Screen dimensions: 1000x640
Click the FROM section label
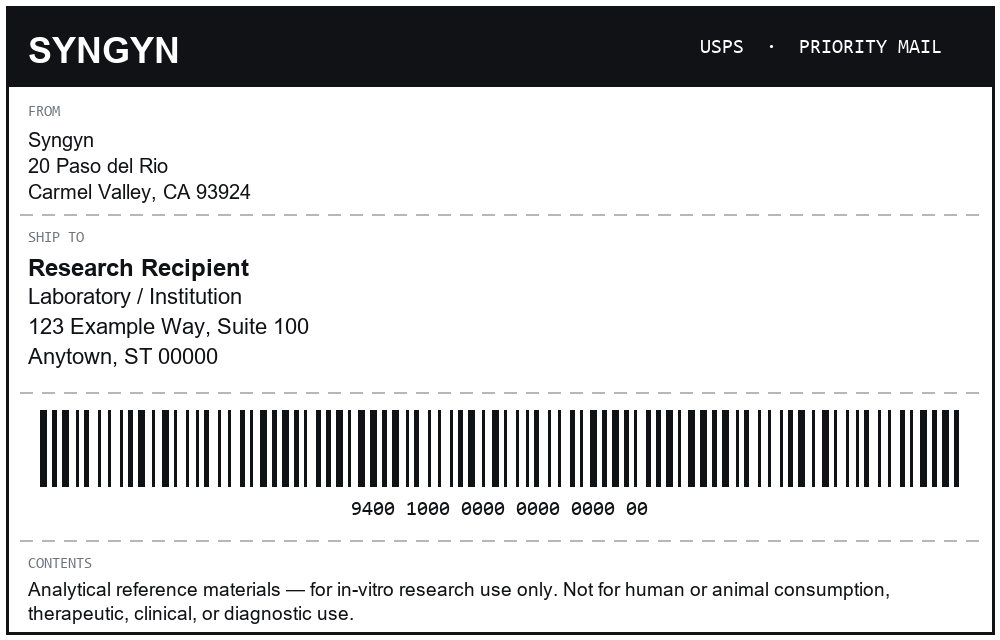(44, 112)
